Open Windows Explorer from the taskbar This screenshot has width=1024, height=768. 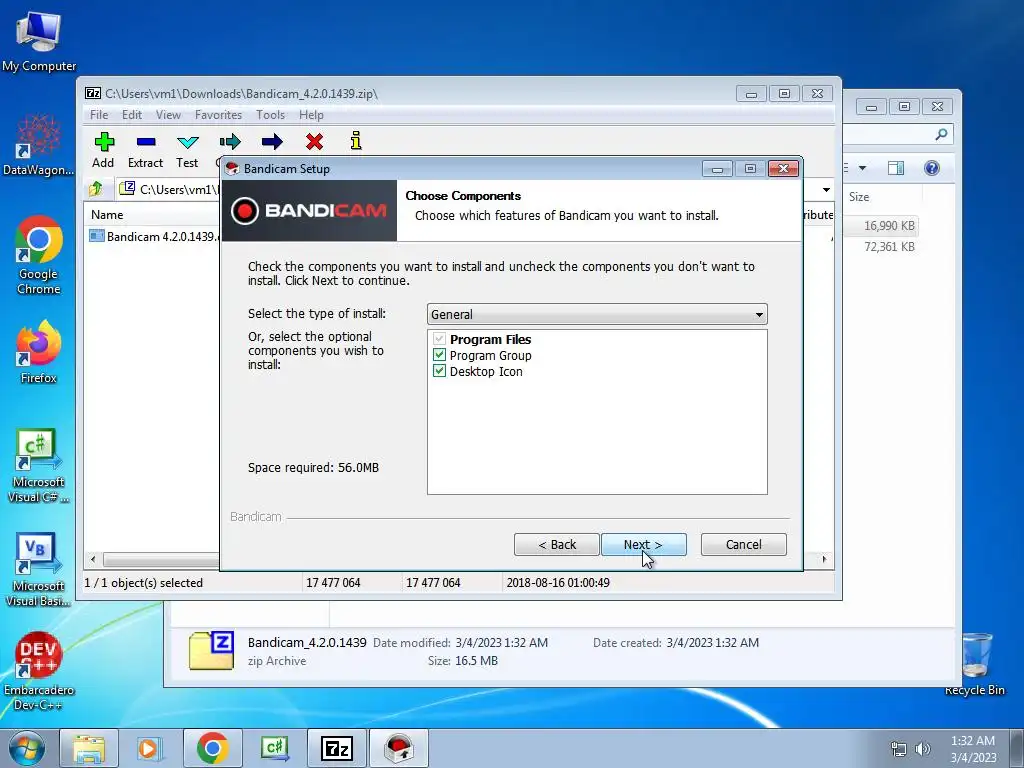click(89, 748)
